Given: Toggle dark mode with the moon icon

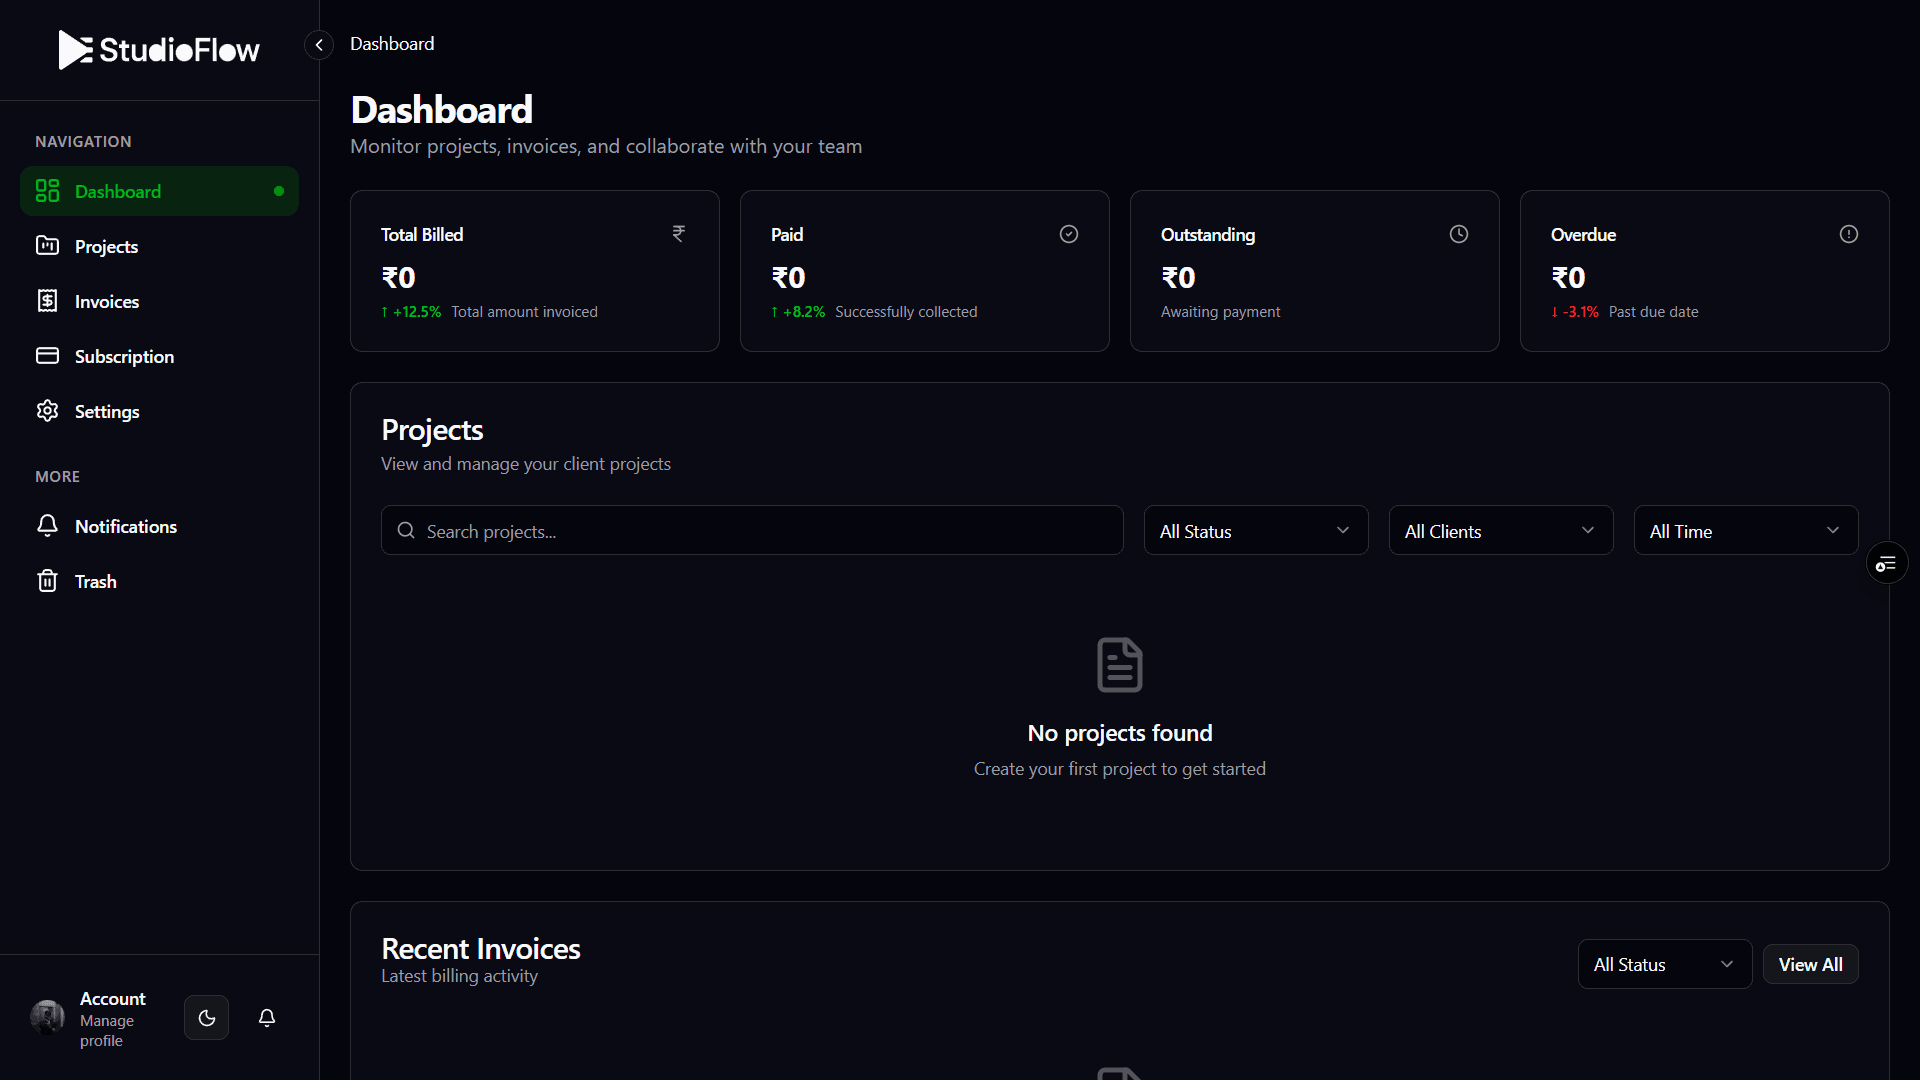Looking at the screenshot, I should tap(206, 1017).
